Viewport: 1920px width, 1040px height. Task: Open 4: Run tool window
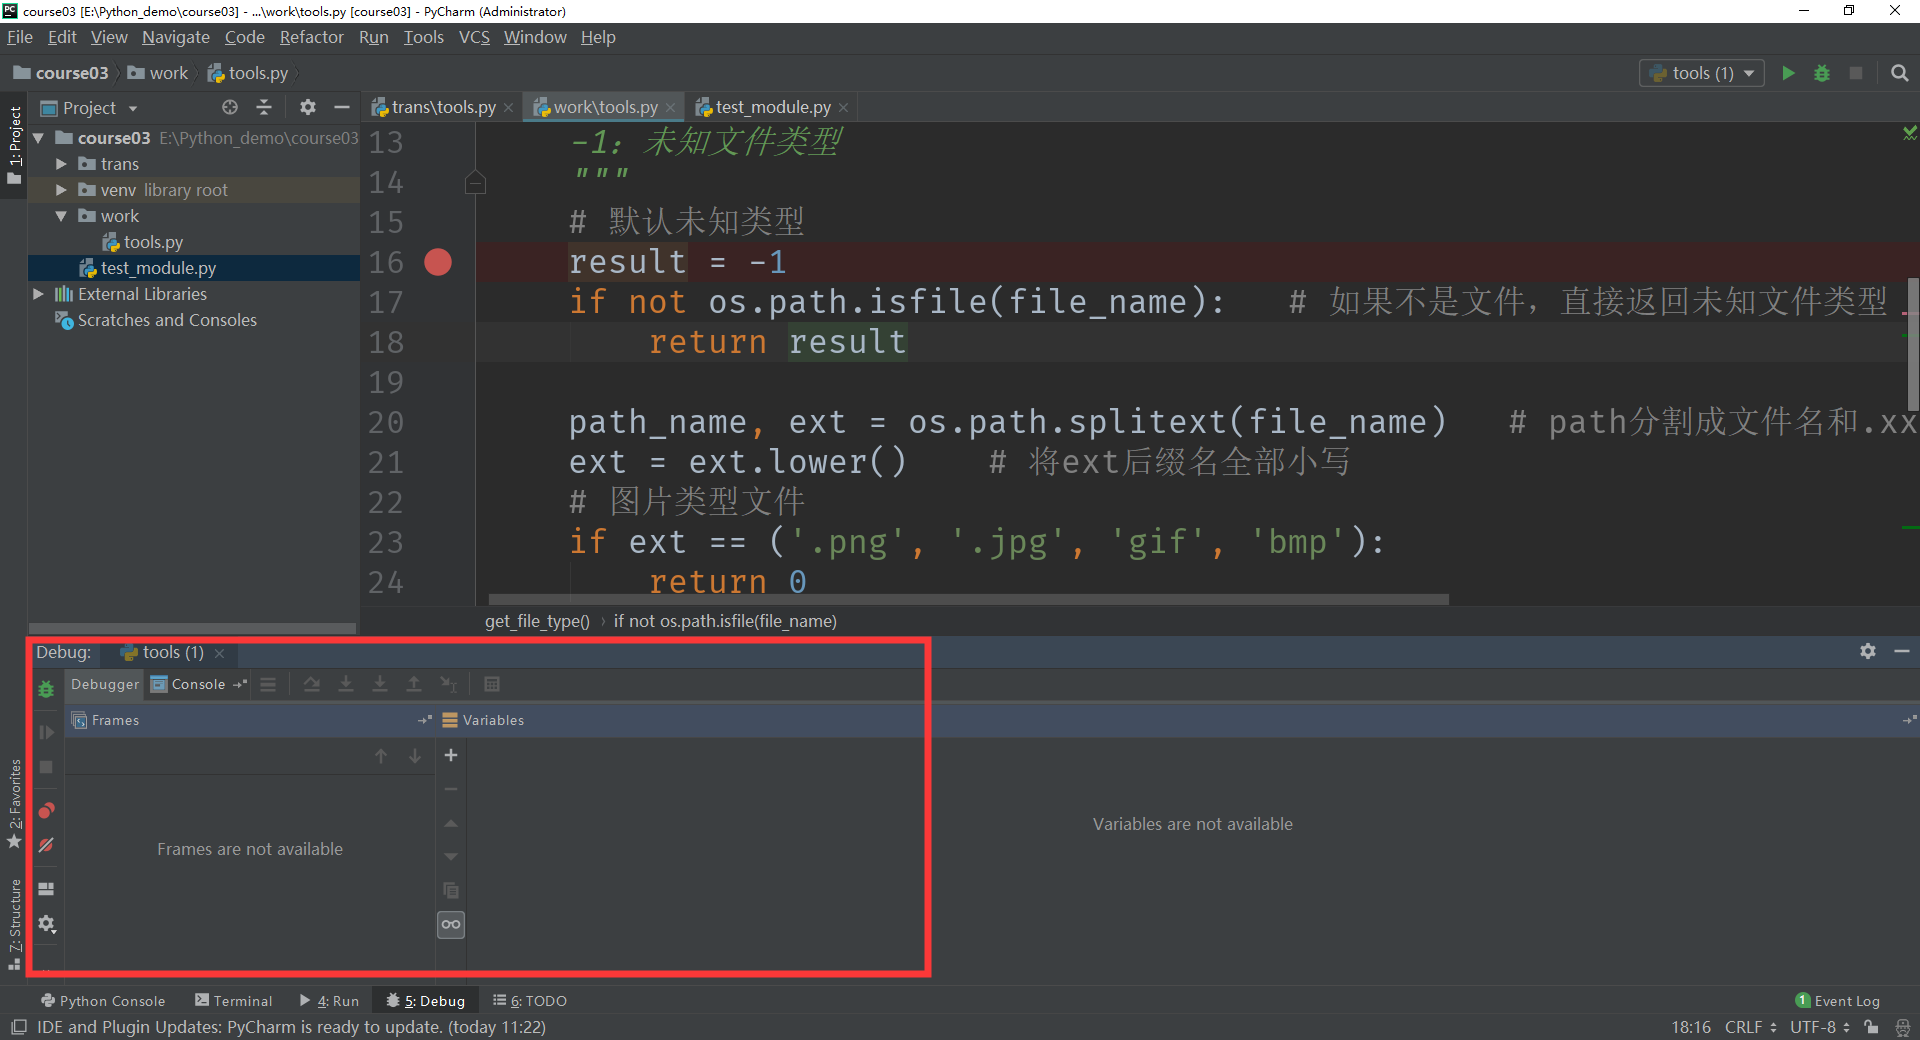[329, 1001]
